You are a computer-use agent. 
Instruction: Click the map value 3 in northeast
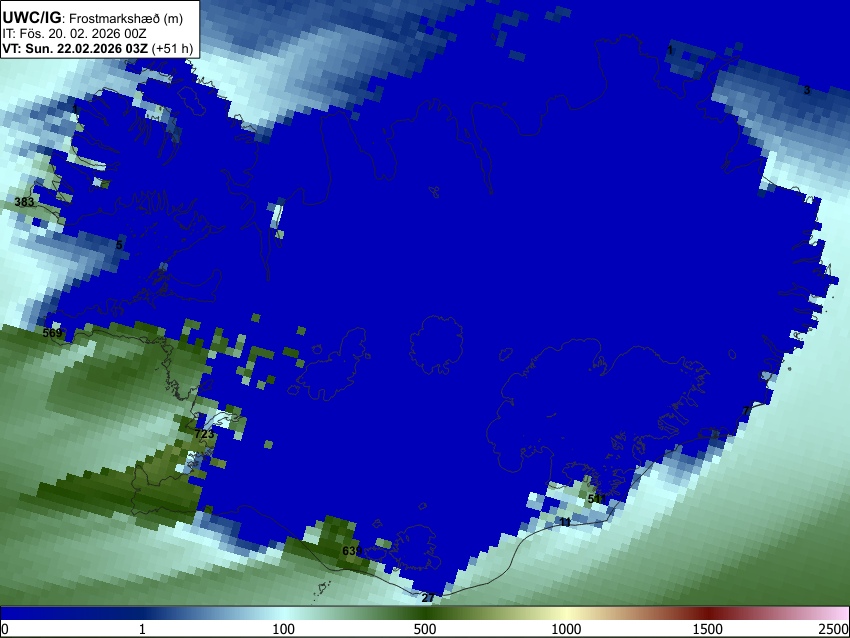click(x=807, y=91)
